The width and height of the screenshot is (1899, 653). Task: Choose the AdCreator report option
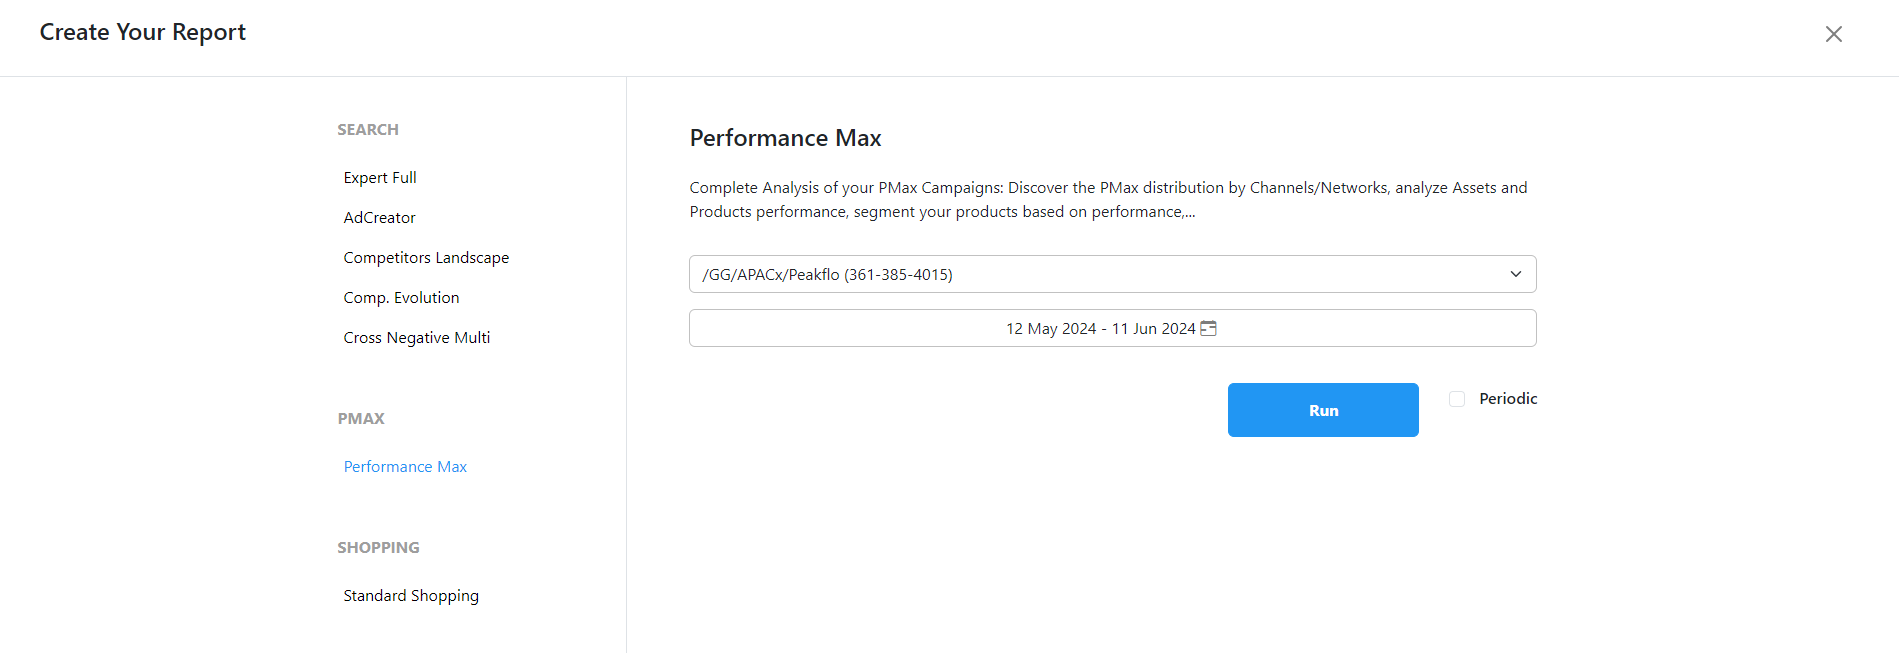[x=379, y=217]
